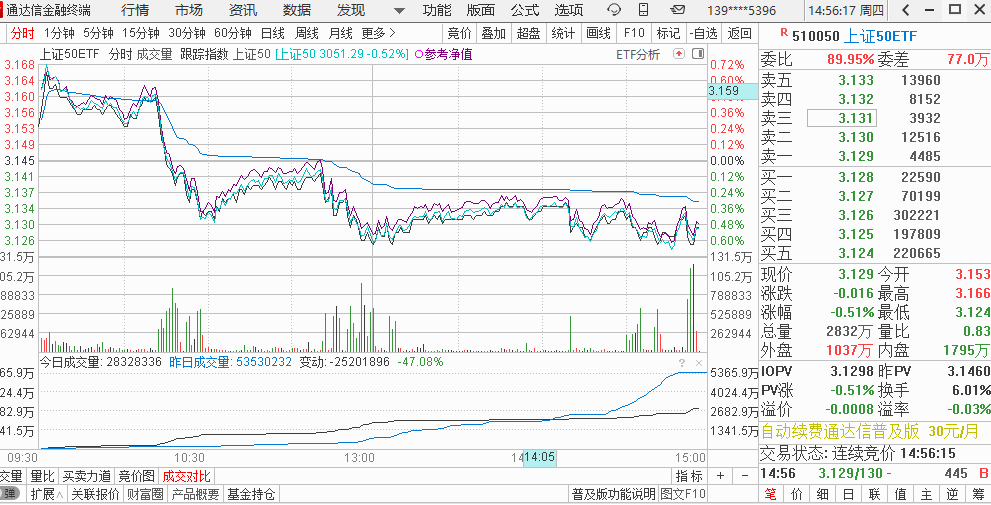Expand the 扩展 panel at bottom
This screenshot has width=991, height=505.
point(46,494)
